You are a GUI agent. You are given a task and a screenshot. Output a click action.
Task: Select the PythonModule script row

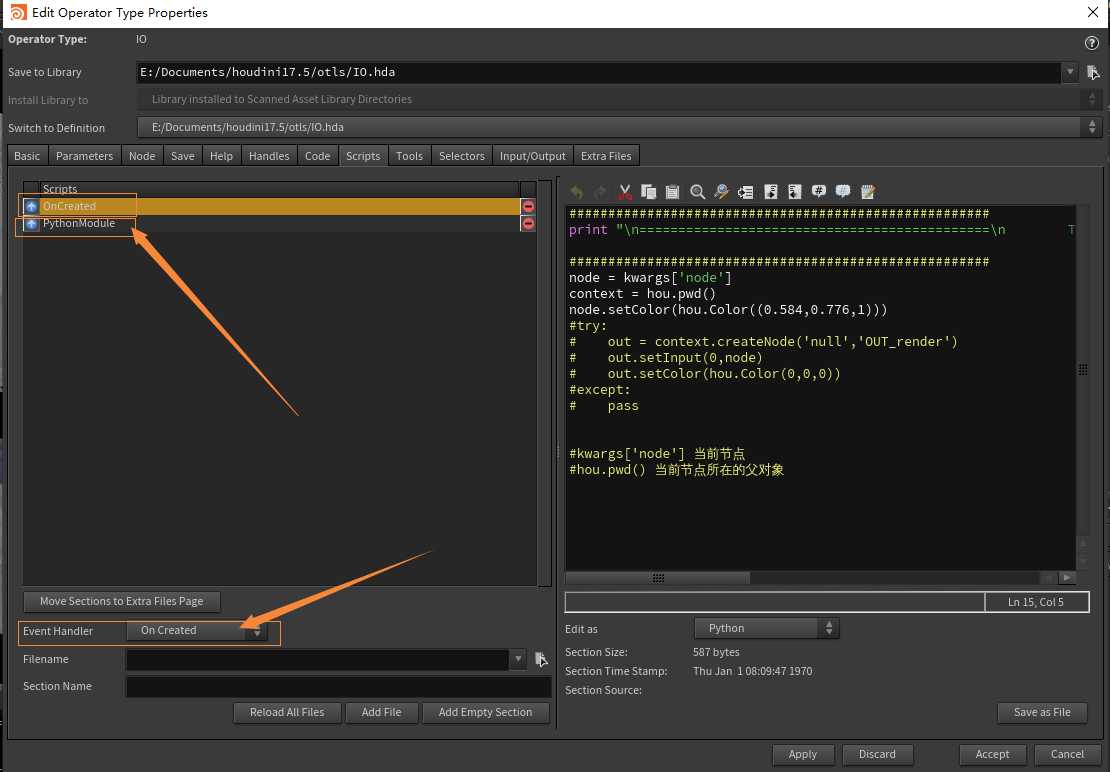(x=280, y=224)
